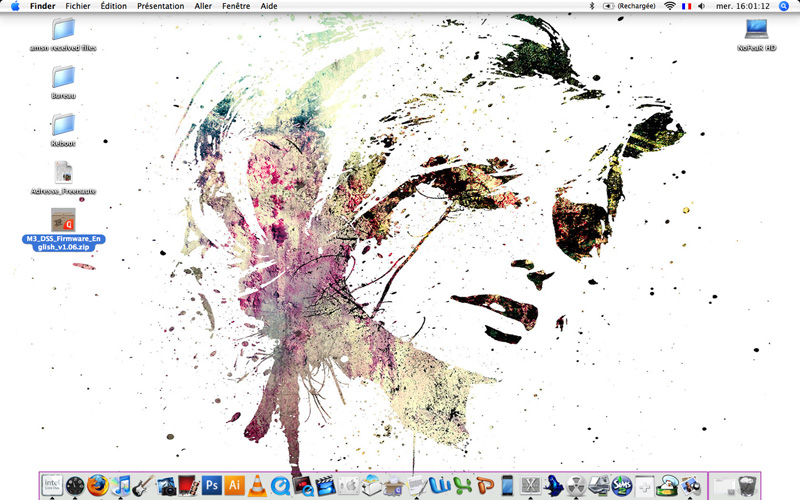
Task: Open the Apple menu
Action: tap(15, 6)
